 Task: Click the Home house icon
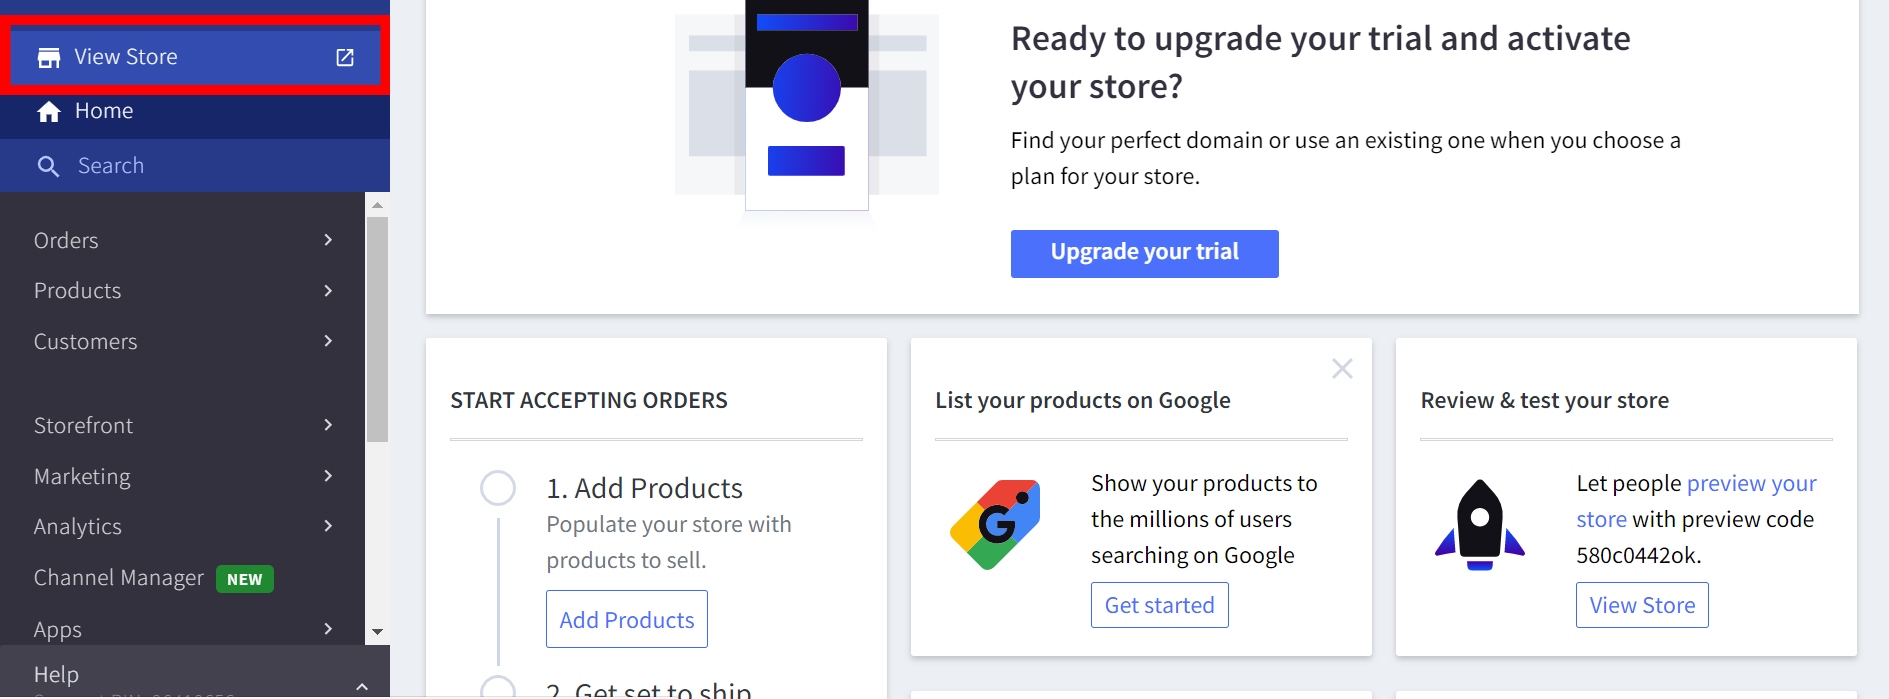49,112
